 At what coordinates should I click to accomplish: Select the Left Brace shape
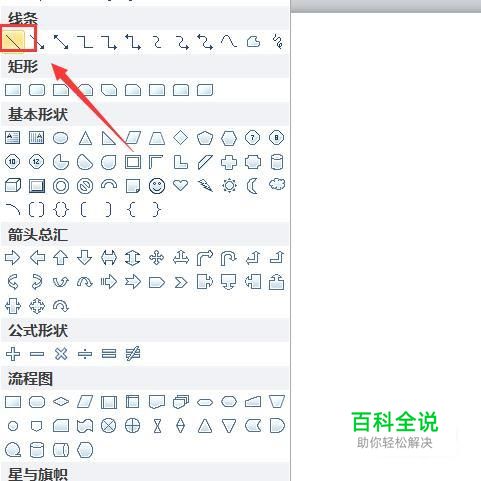tap(132, 210)
